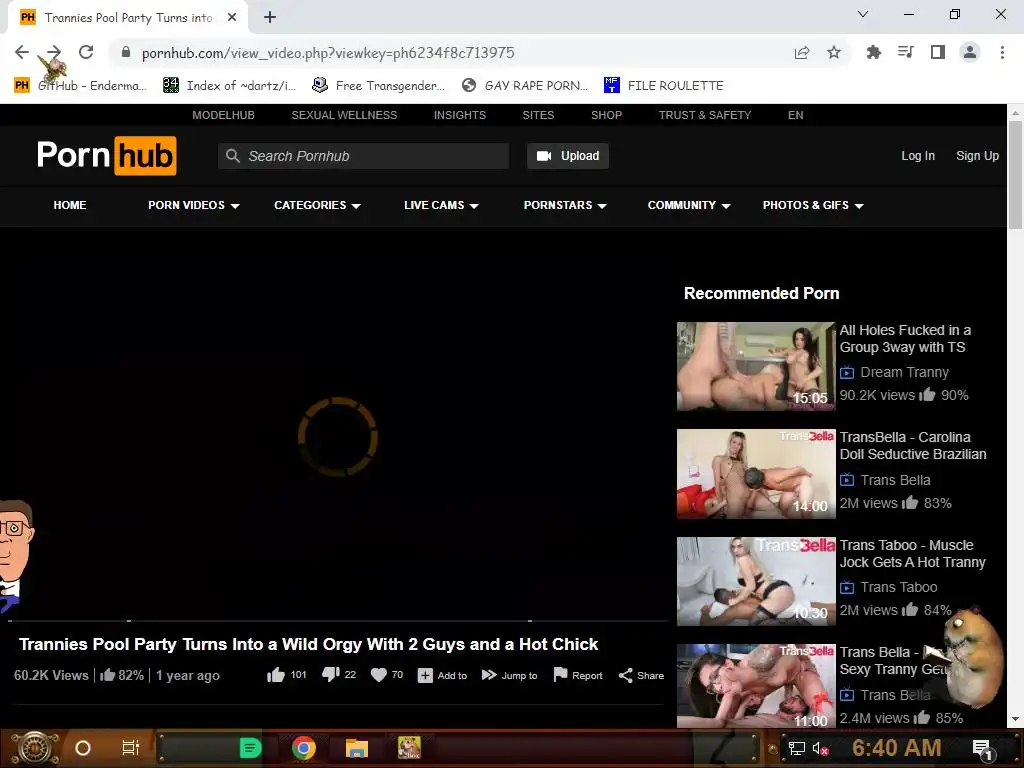Open the GitHub - Enderma... bookmark
1024x768 pixels.
80,86
